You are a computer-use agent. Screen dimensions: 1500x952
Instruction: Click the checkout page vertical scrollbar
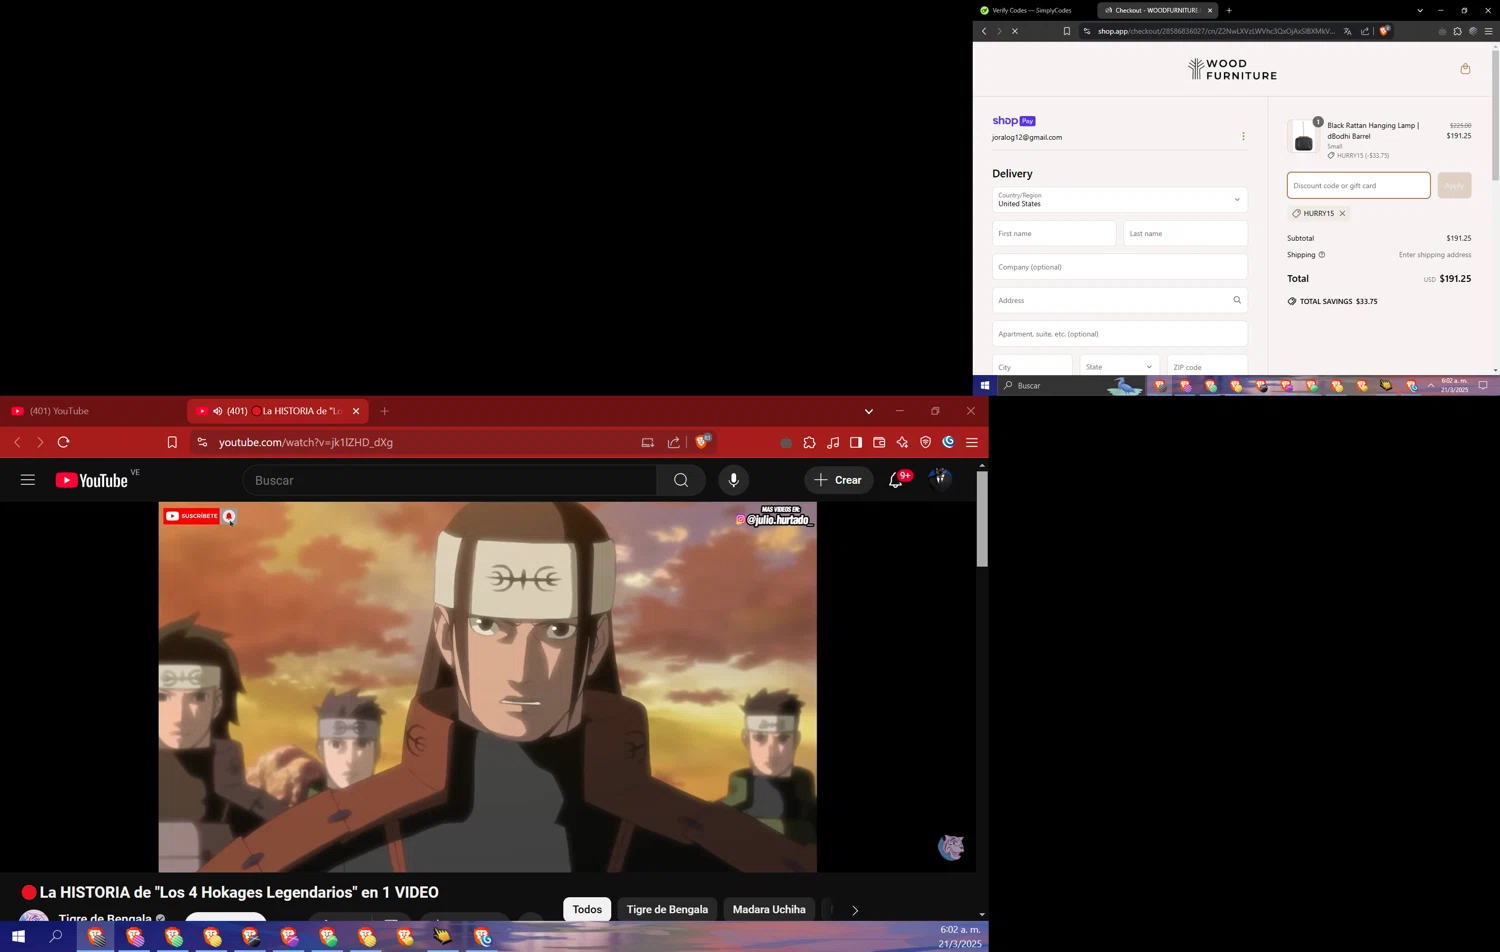click(x=1495, y=115)
